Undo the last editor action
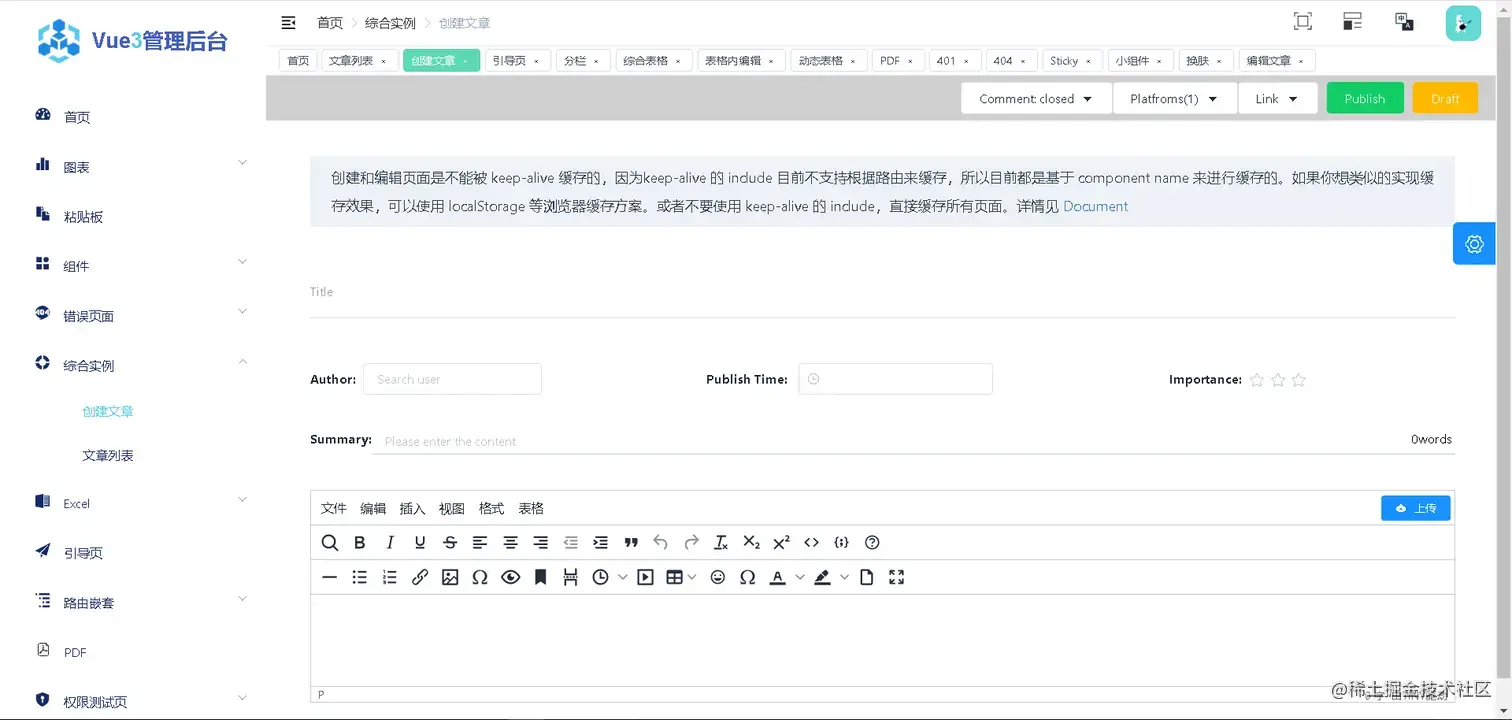The height and width of the screenshot is (720, 1512). point(660,543)
